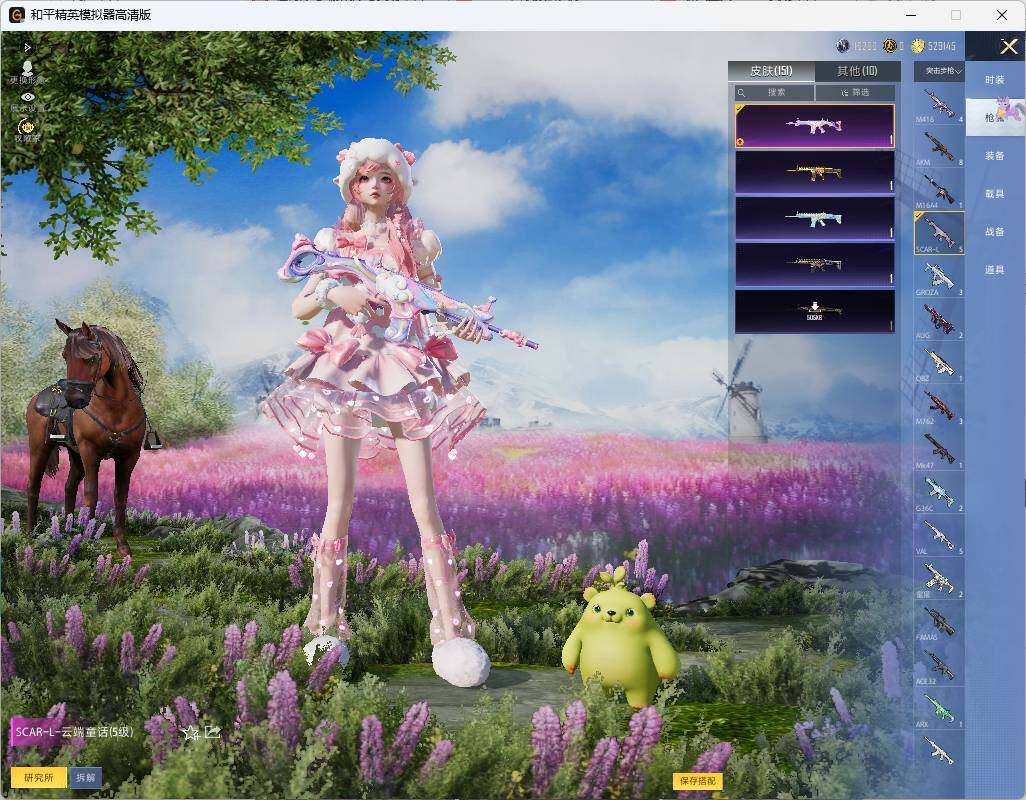Open the 道具 category tab
Image resolution: width=1026 pixels, height=800 pixels.
click(x=995, y=270)
